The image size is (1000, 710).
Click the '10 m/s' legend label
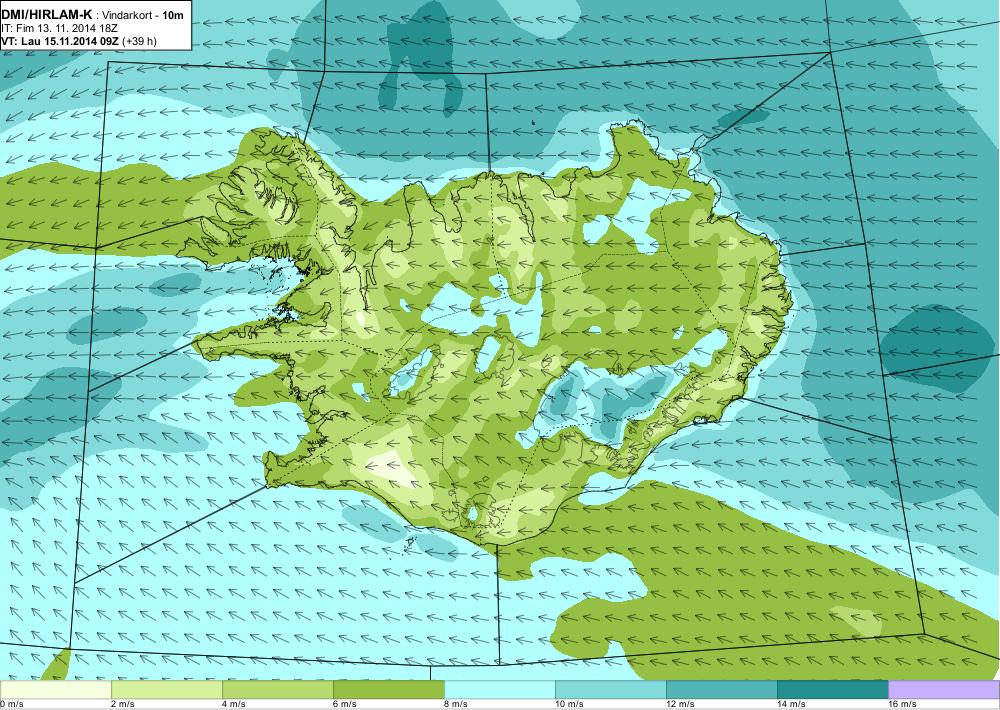click(x=570, y=704)
